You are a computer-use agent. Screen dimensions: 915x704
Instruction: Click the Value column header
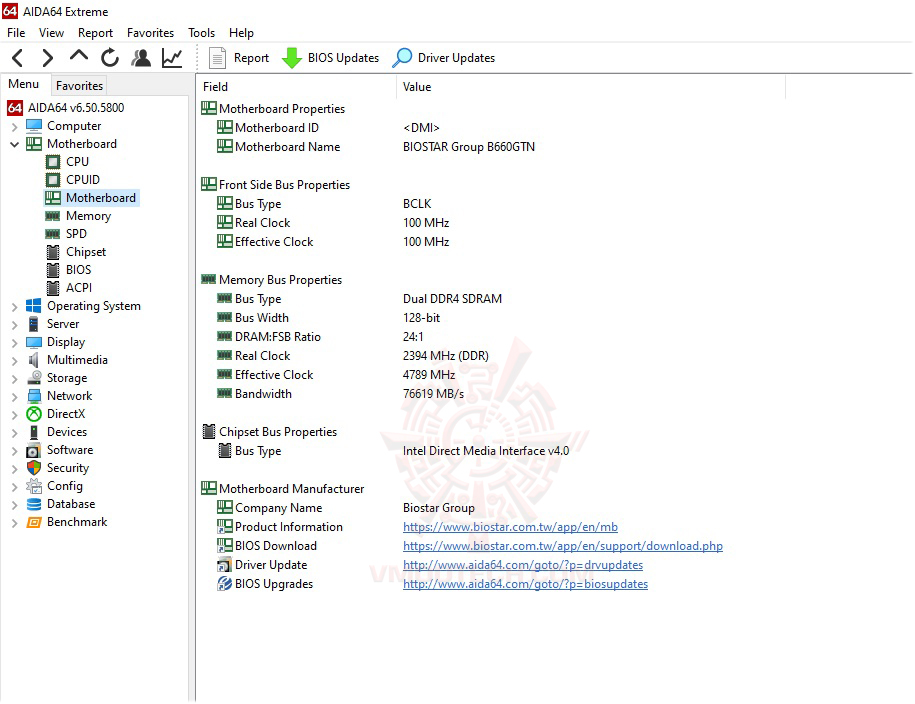[591, 86]
